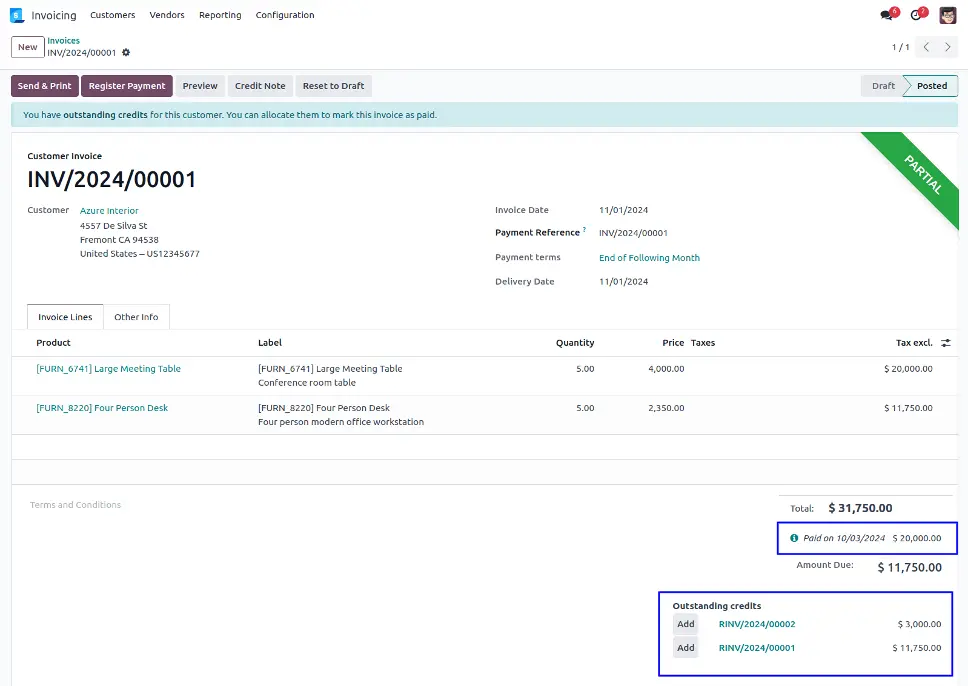Viewport: 968px width, 686px height.
Task: Open the Reporting menu
Action: 220,15
